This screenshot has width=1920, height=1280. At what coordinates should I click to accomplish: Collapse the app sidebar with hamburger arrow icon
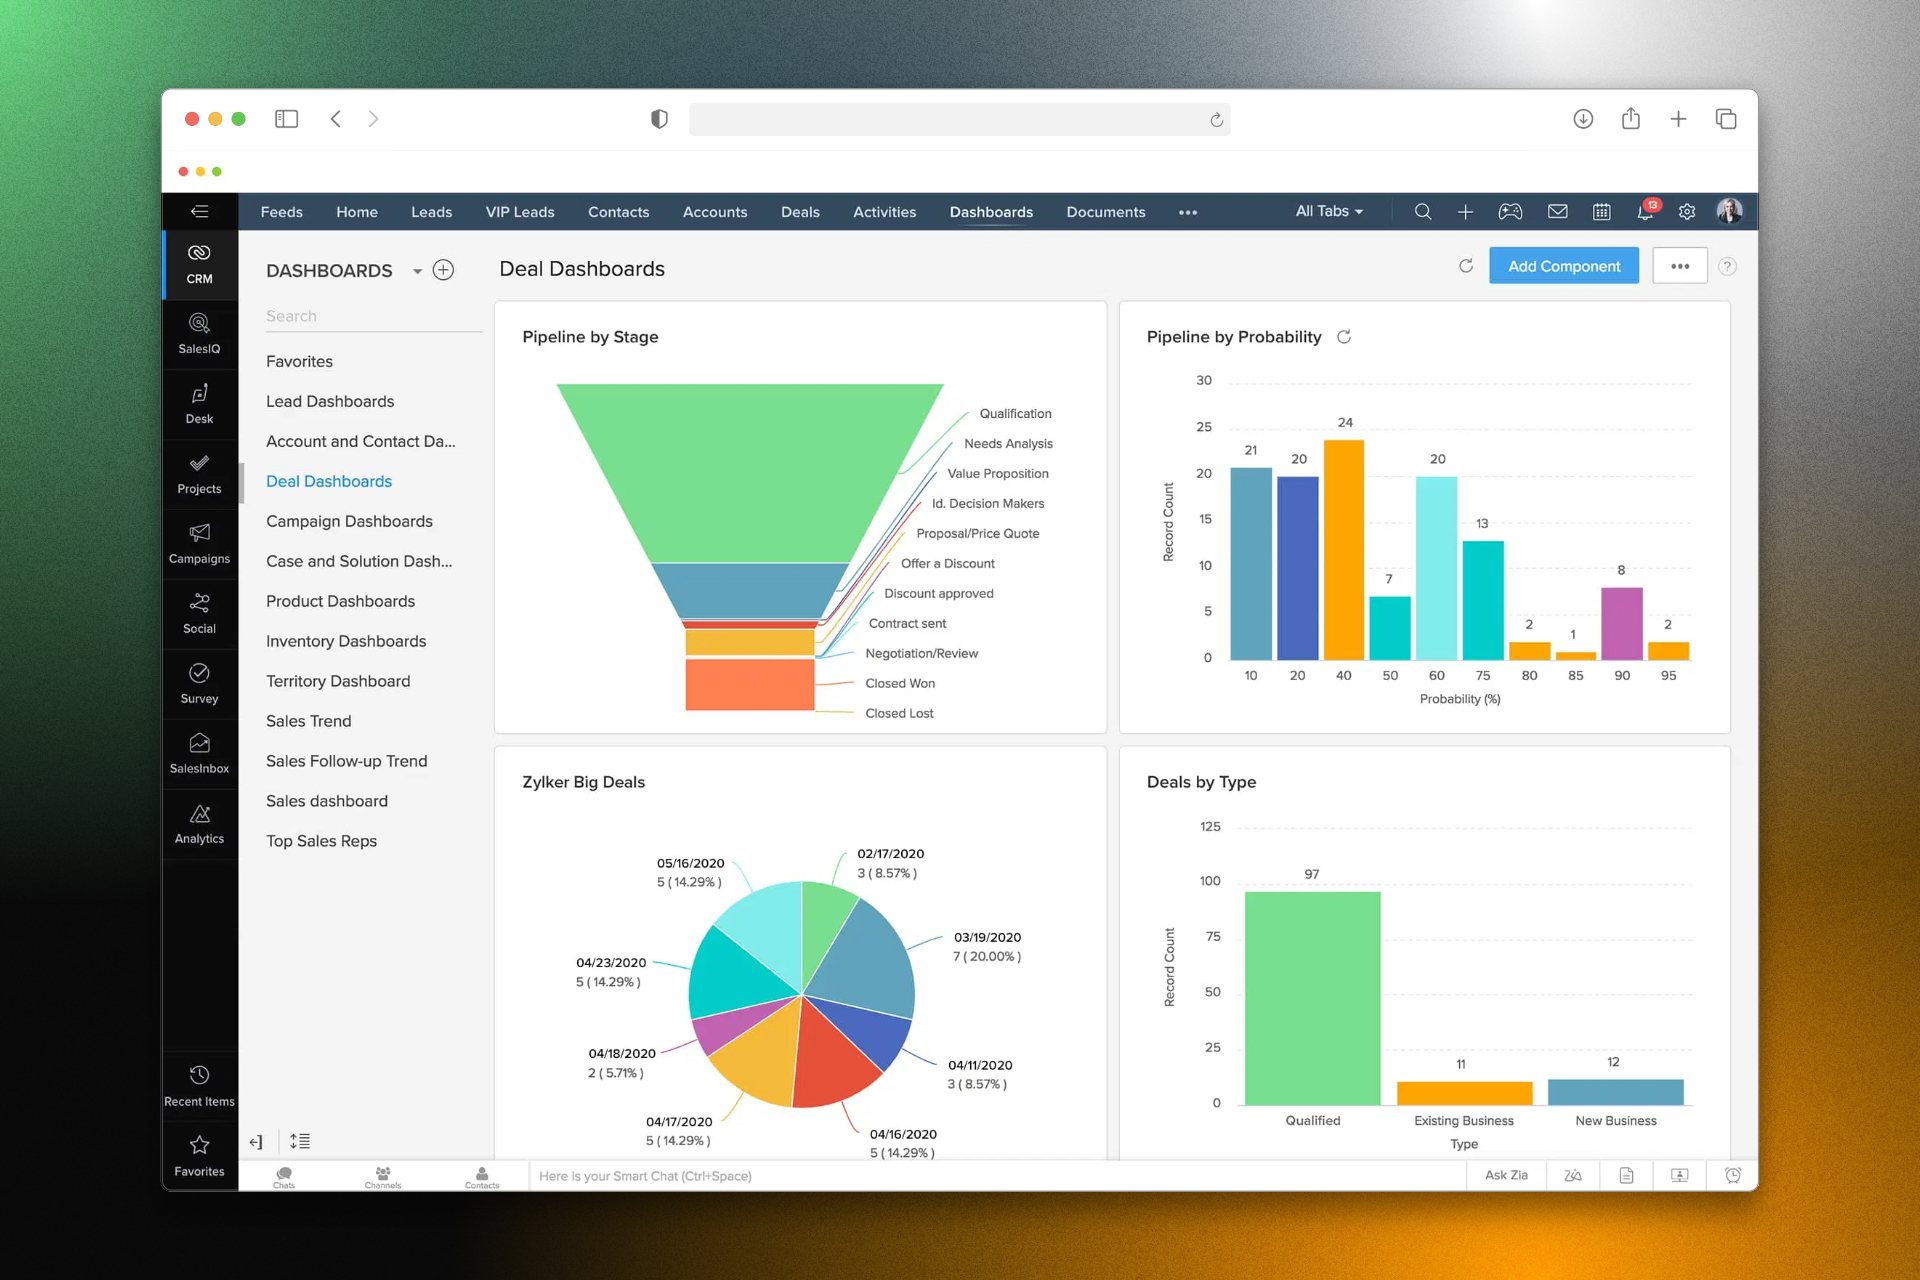point(200,211)
